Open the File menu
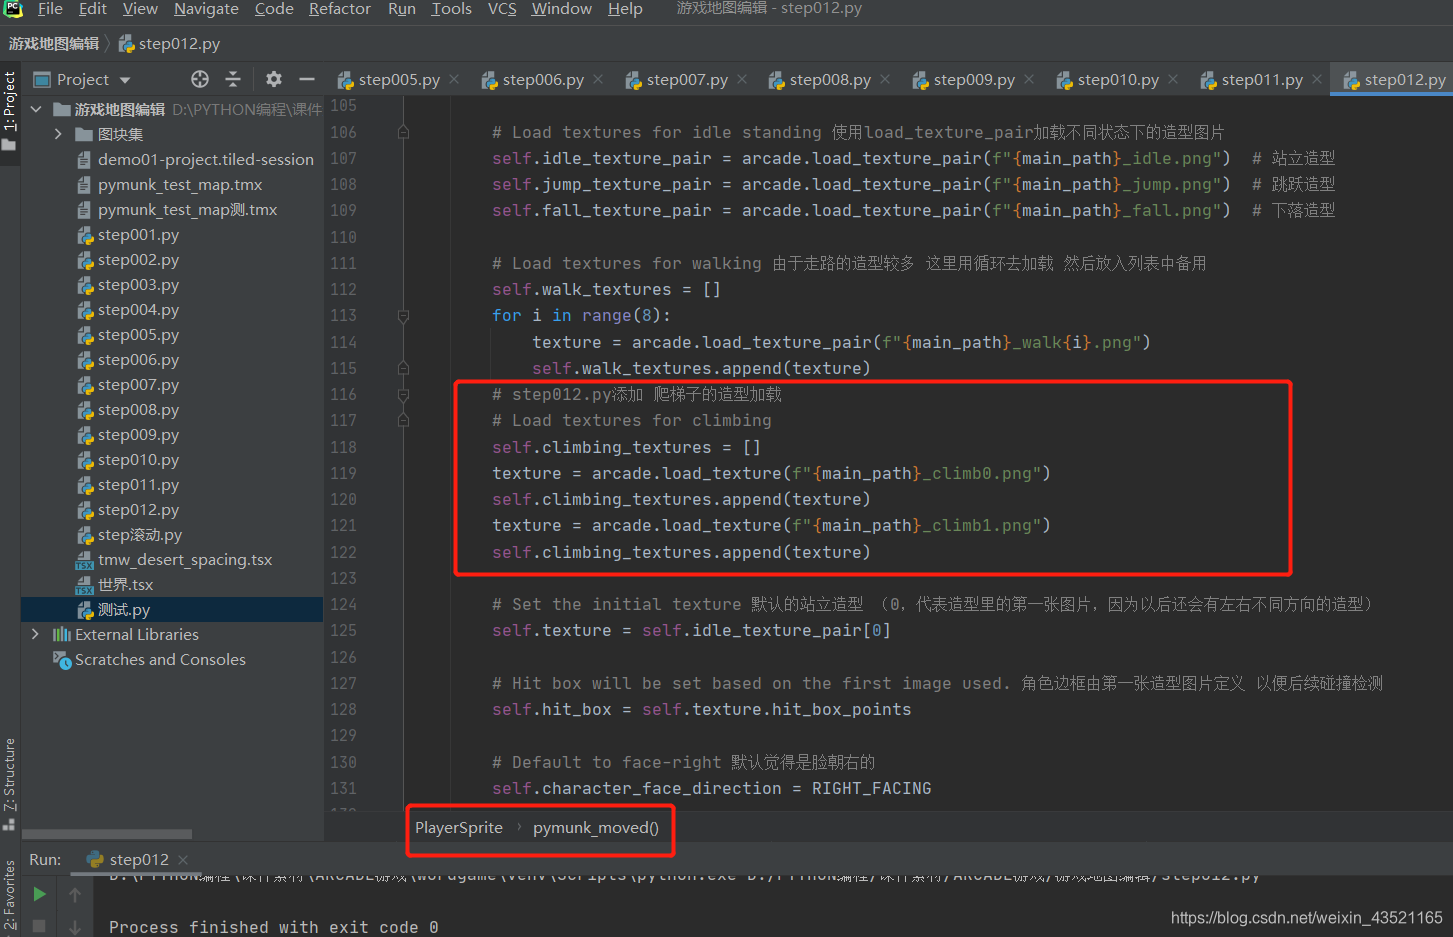Image resolution: width=1453 pixels, height=937 pixels. pos(50,9)
